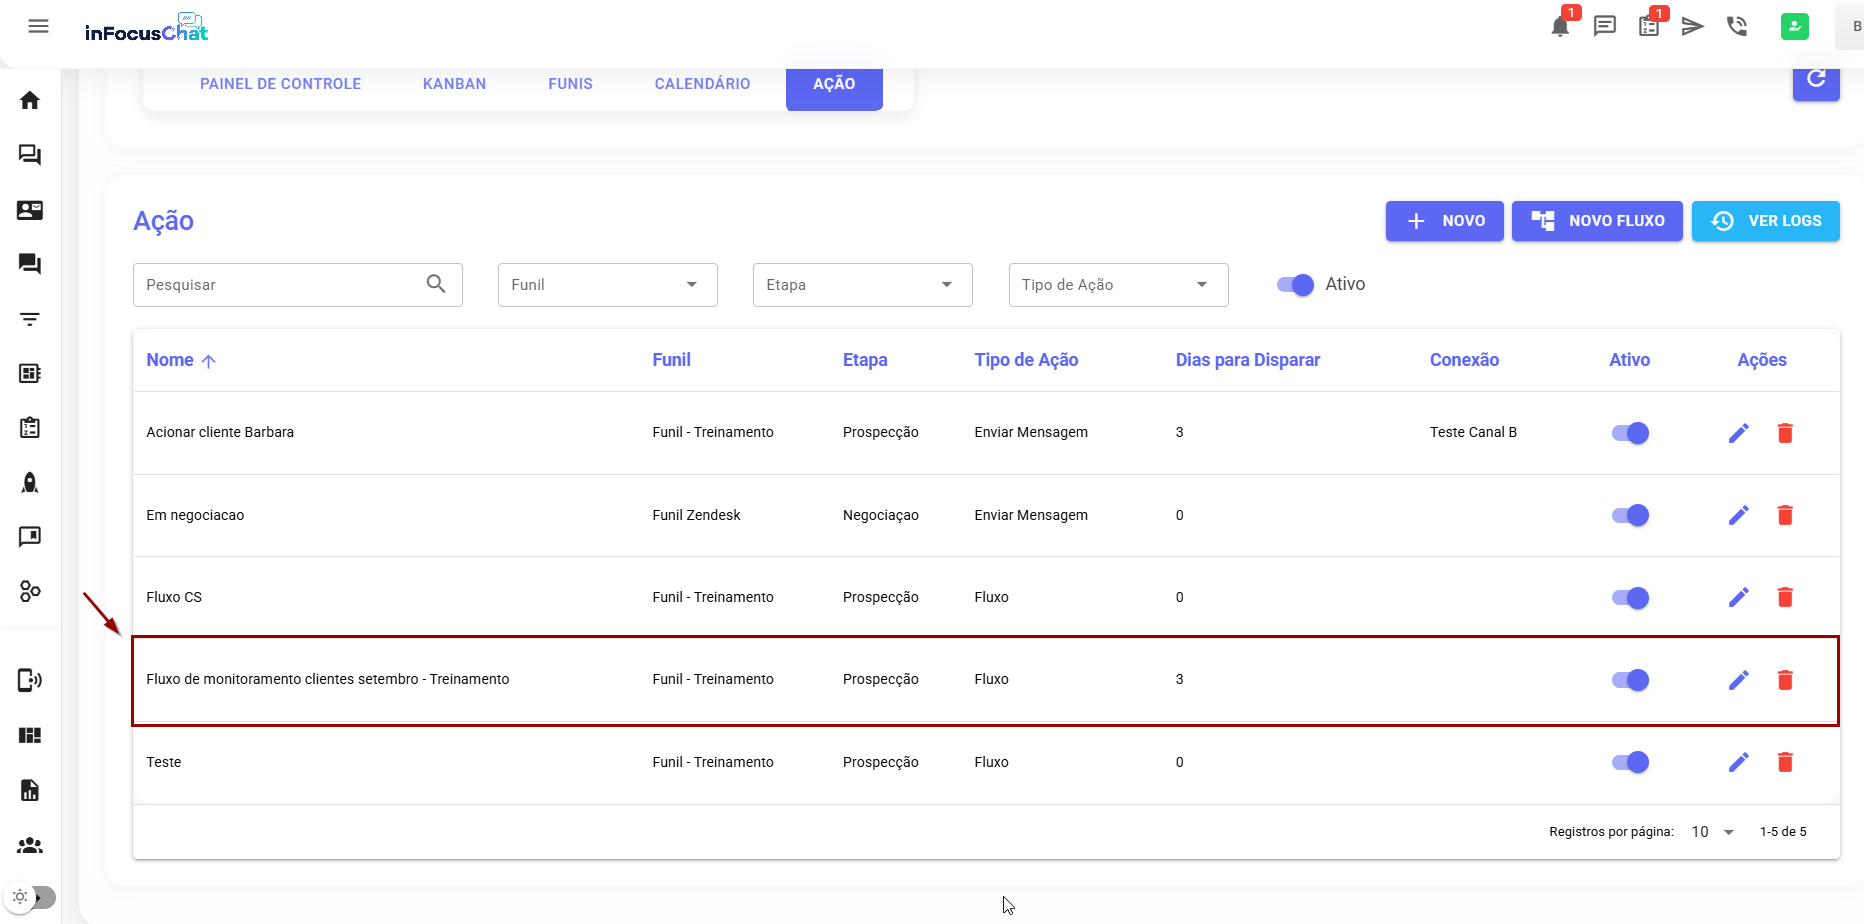Click the paper plane send icon
The image size is (1864, 924).
click(1692, 27)
